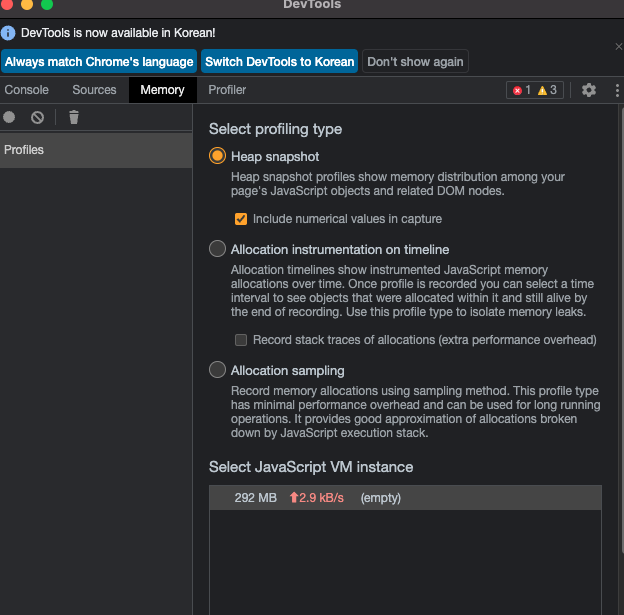Switch to the Console tab

click(27, 90)
